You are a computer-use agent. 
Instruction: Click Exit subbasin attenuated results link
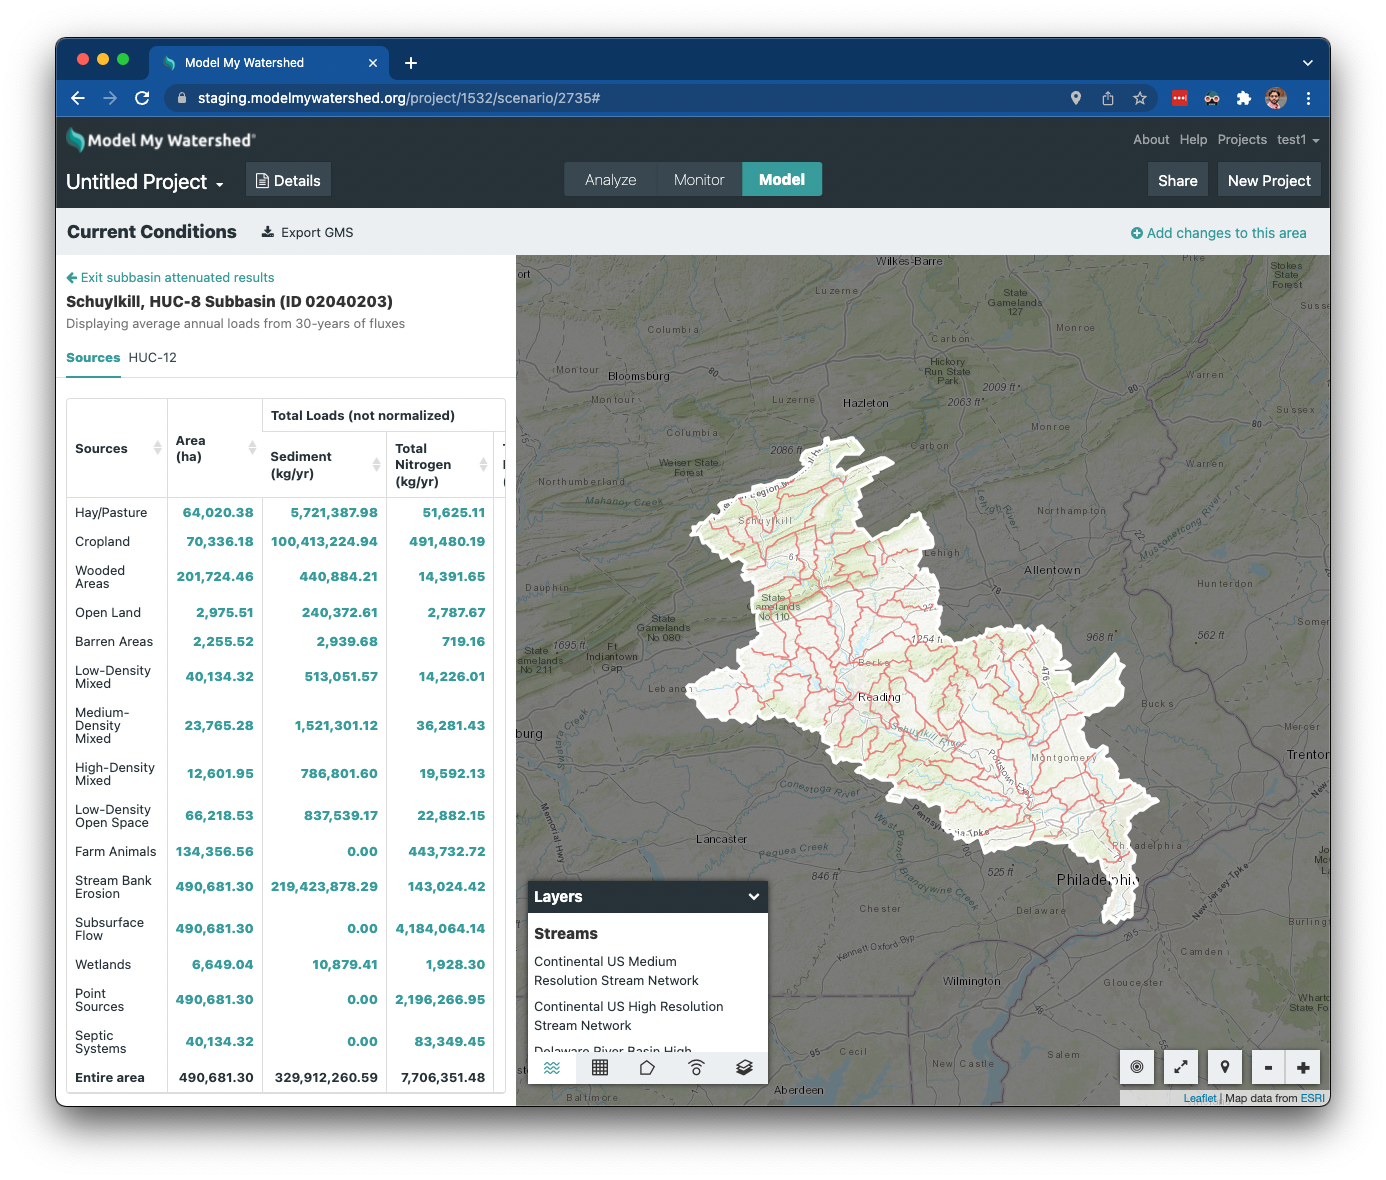point(170,278)
